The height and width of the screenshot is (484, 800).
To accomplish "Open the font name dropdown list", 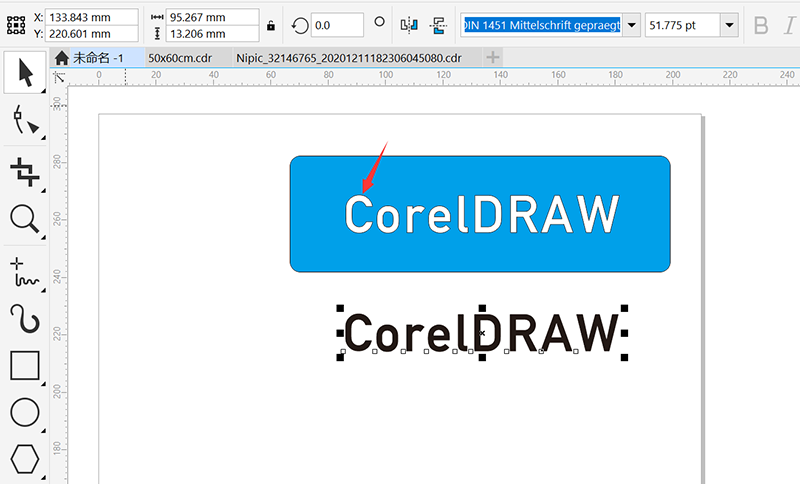I will pos(632,25).
